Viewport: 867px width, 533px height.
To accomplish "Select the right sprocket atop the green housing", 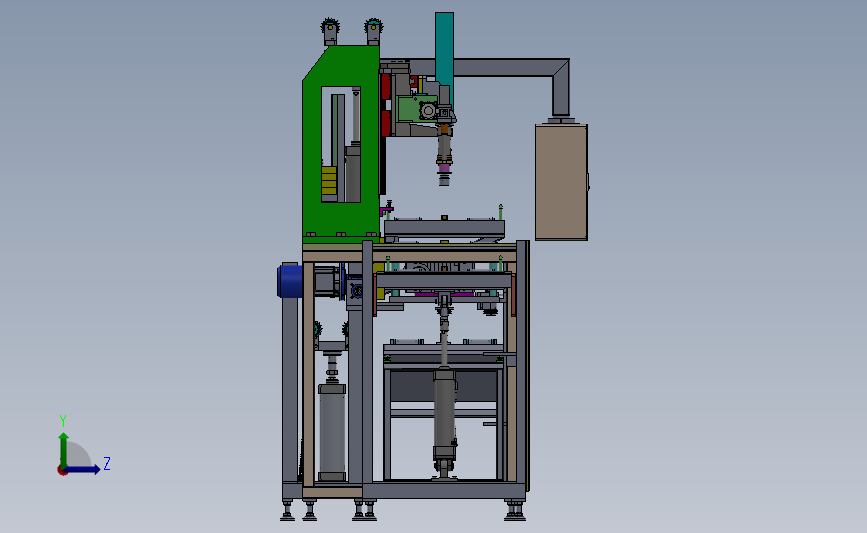I will (374, 26).
